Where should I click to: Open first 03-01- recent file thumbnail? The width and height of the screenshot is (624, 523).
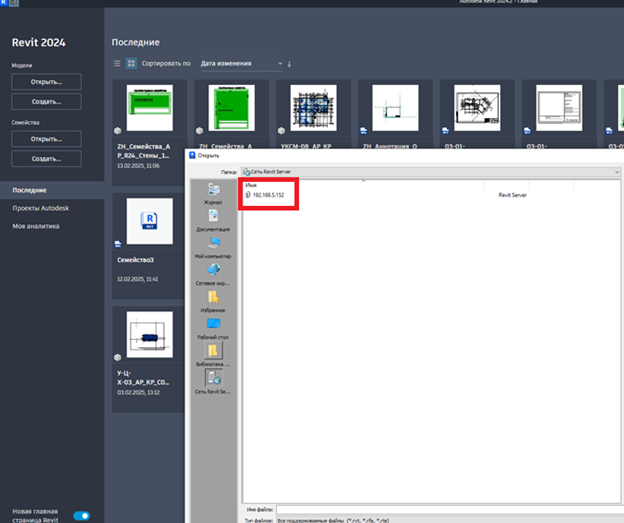(x=477, y=108)
